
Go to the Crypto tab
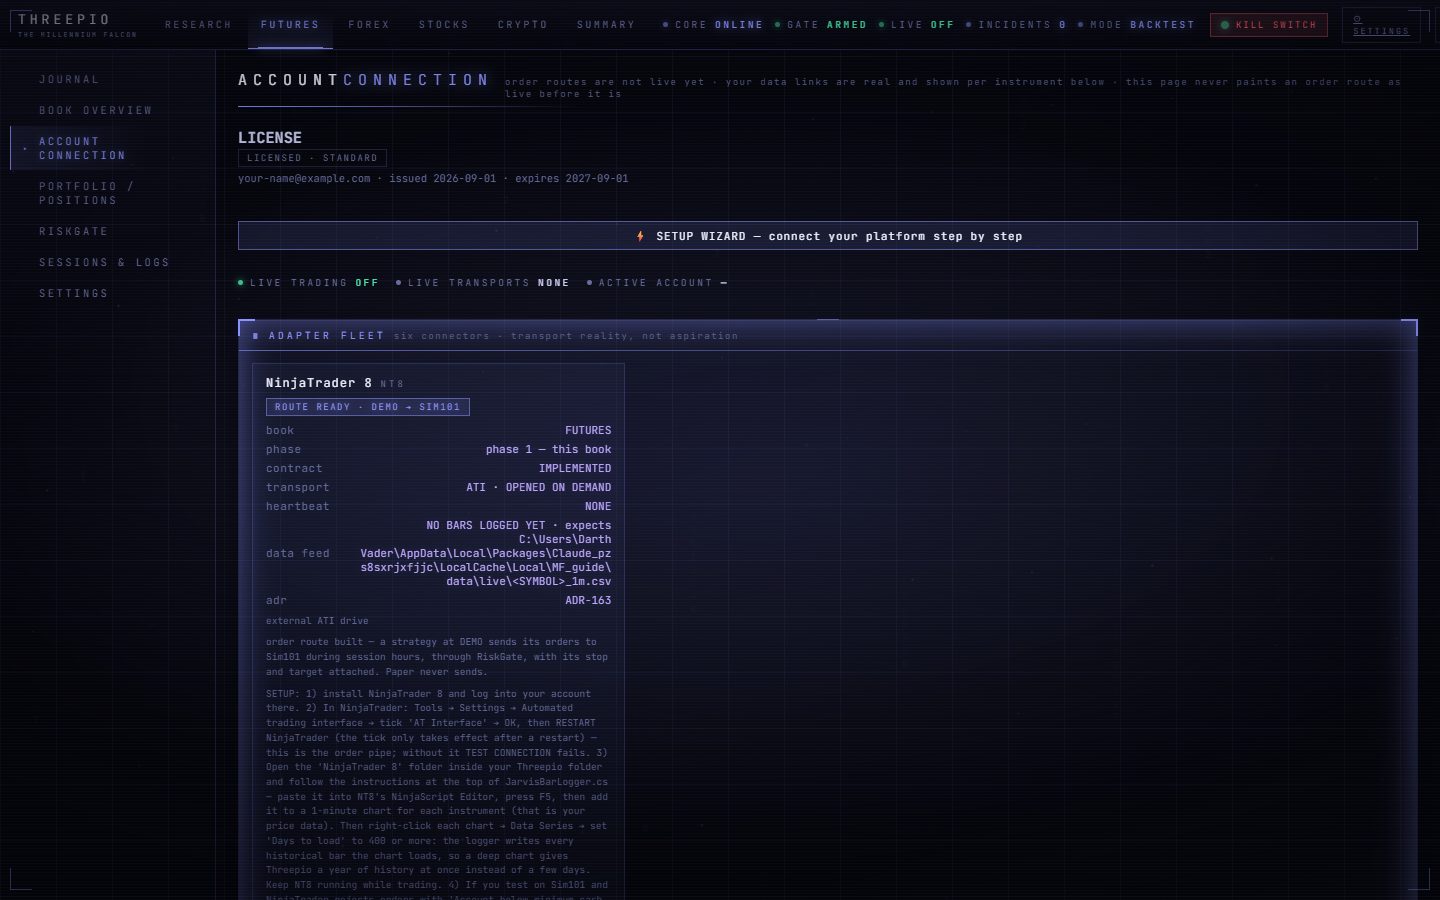(x=523, y=25)
